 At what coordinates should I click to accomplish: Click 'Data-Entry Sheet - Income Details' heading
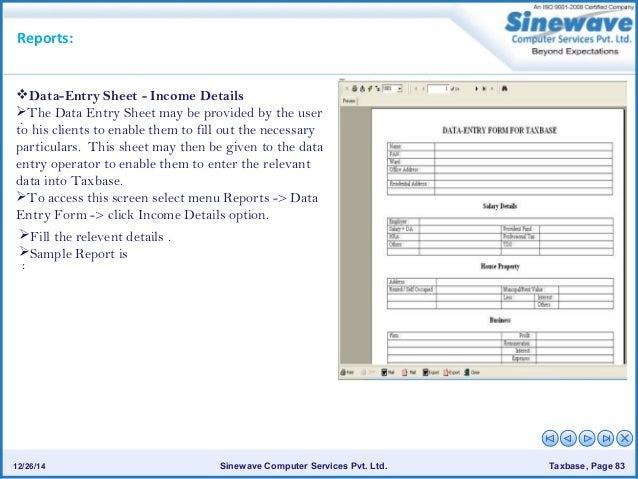(136, 96)
